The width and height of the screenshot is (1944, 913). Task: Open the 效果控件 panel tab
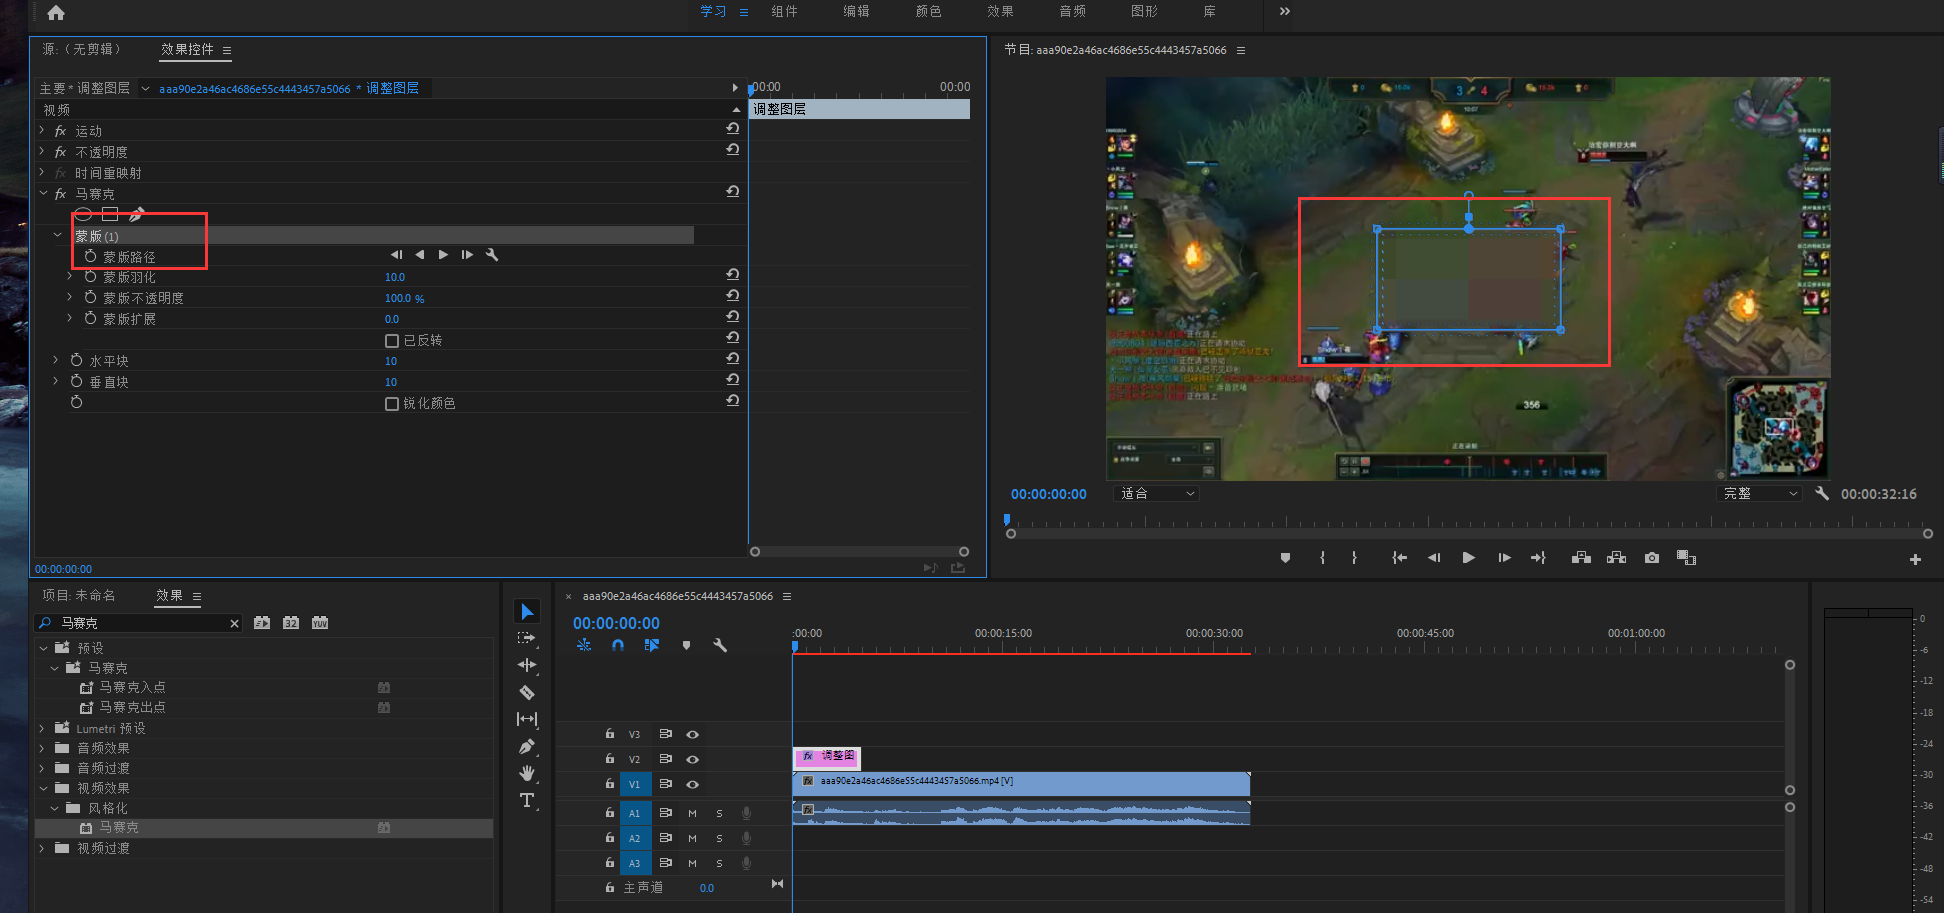187,49
